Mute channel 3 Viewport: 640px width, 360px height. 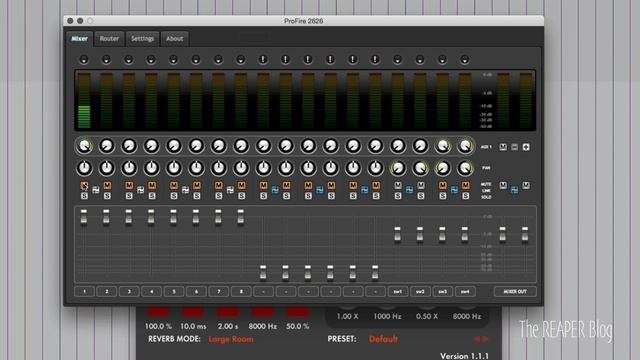(129, 186)
